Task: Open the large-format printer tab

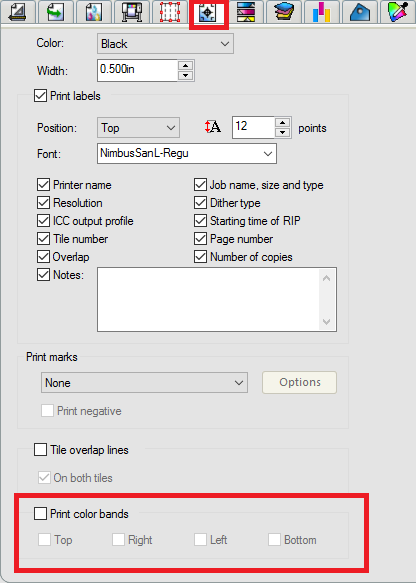Action: click(x=132, y=12)
